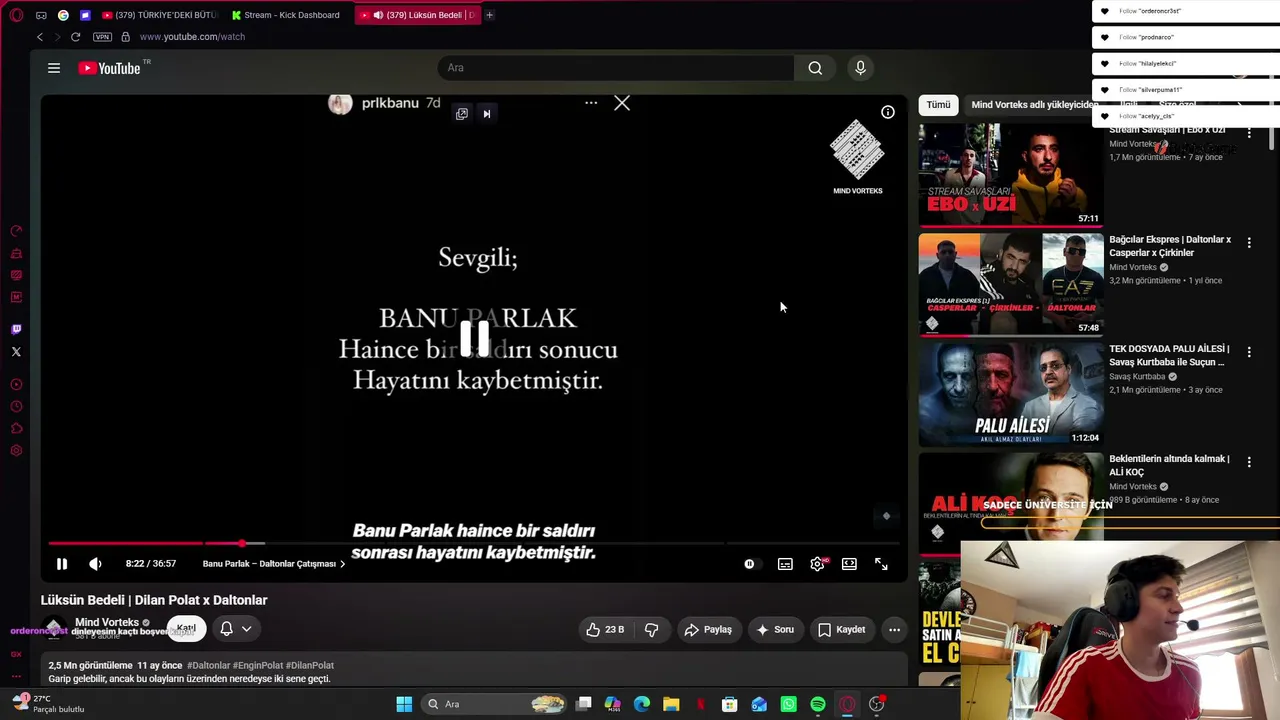Open the YouTube guide hamburger menu

pos(54,68)
